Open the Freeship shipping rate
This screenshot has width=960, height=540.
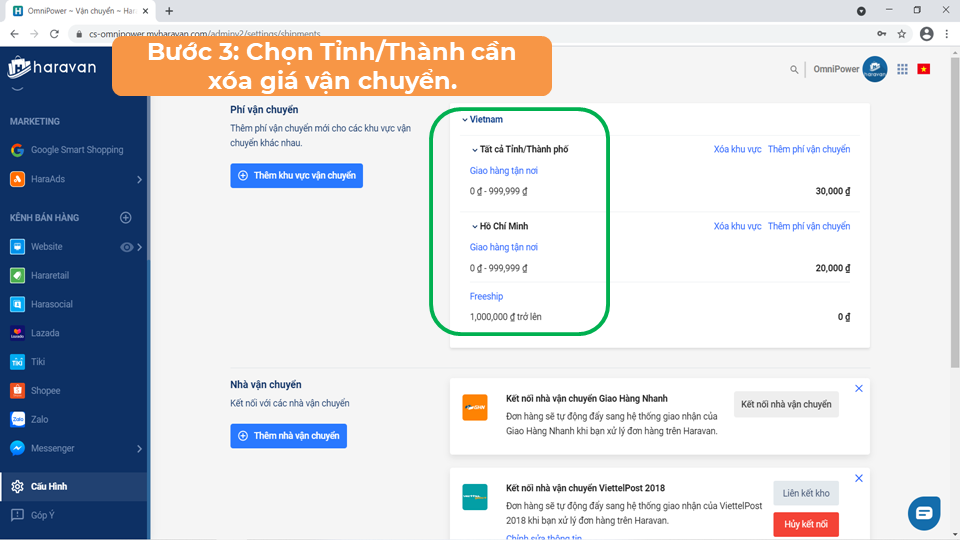[486, 296]
